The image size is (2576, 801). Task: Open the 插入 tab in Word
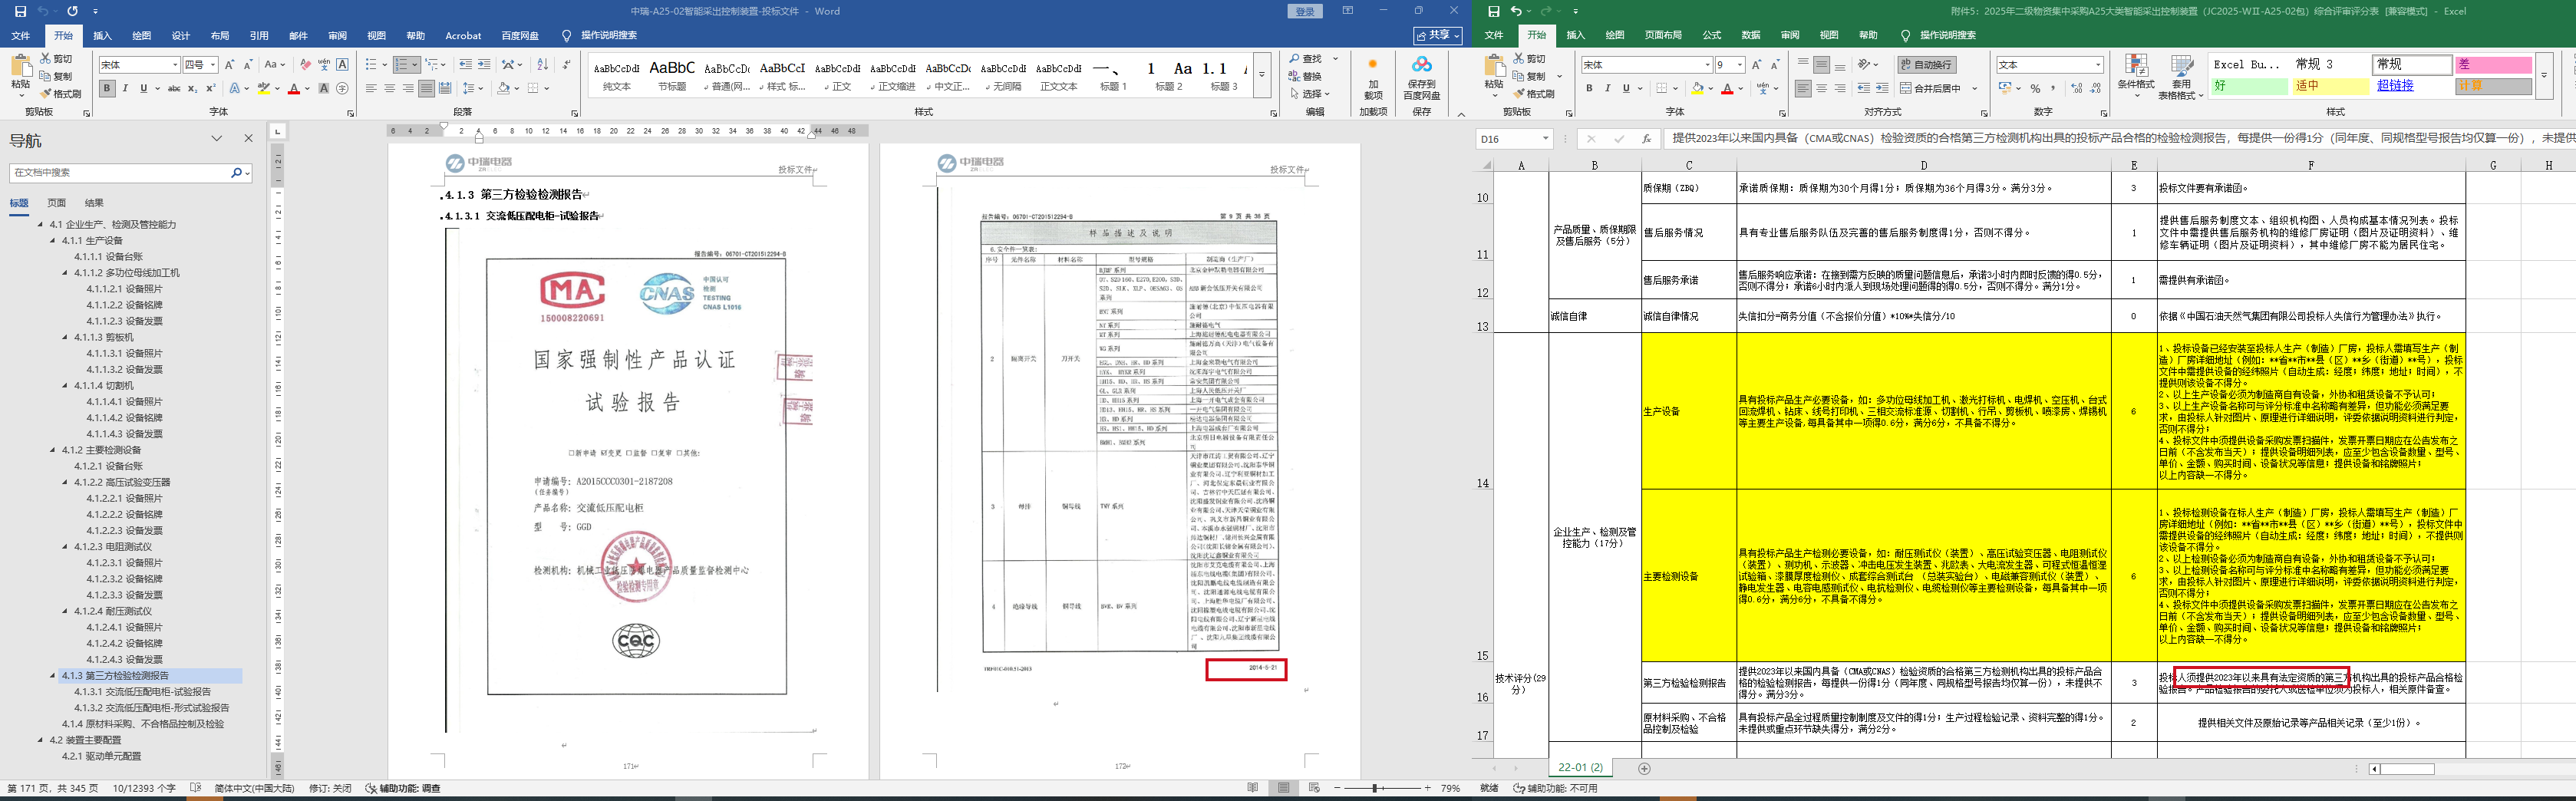click(x=102, y=36)
